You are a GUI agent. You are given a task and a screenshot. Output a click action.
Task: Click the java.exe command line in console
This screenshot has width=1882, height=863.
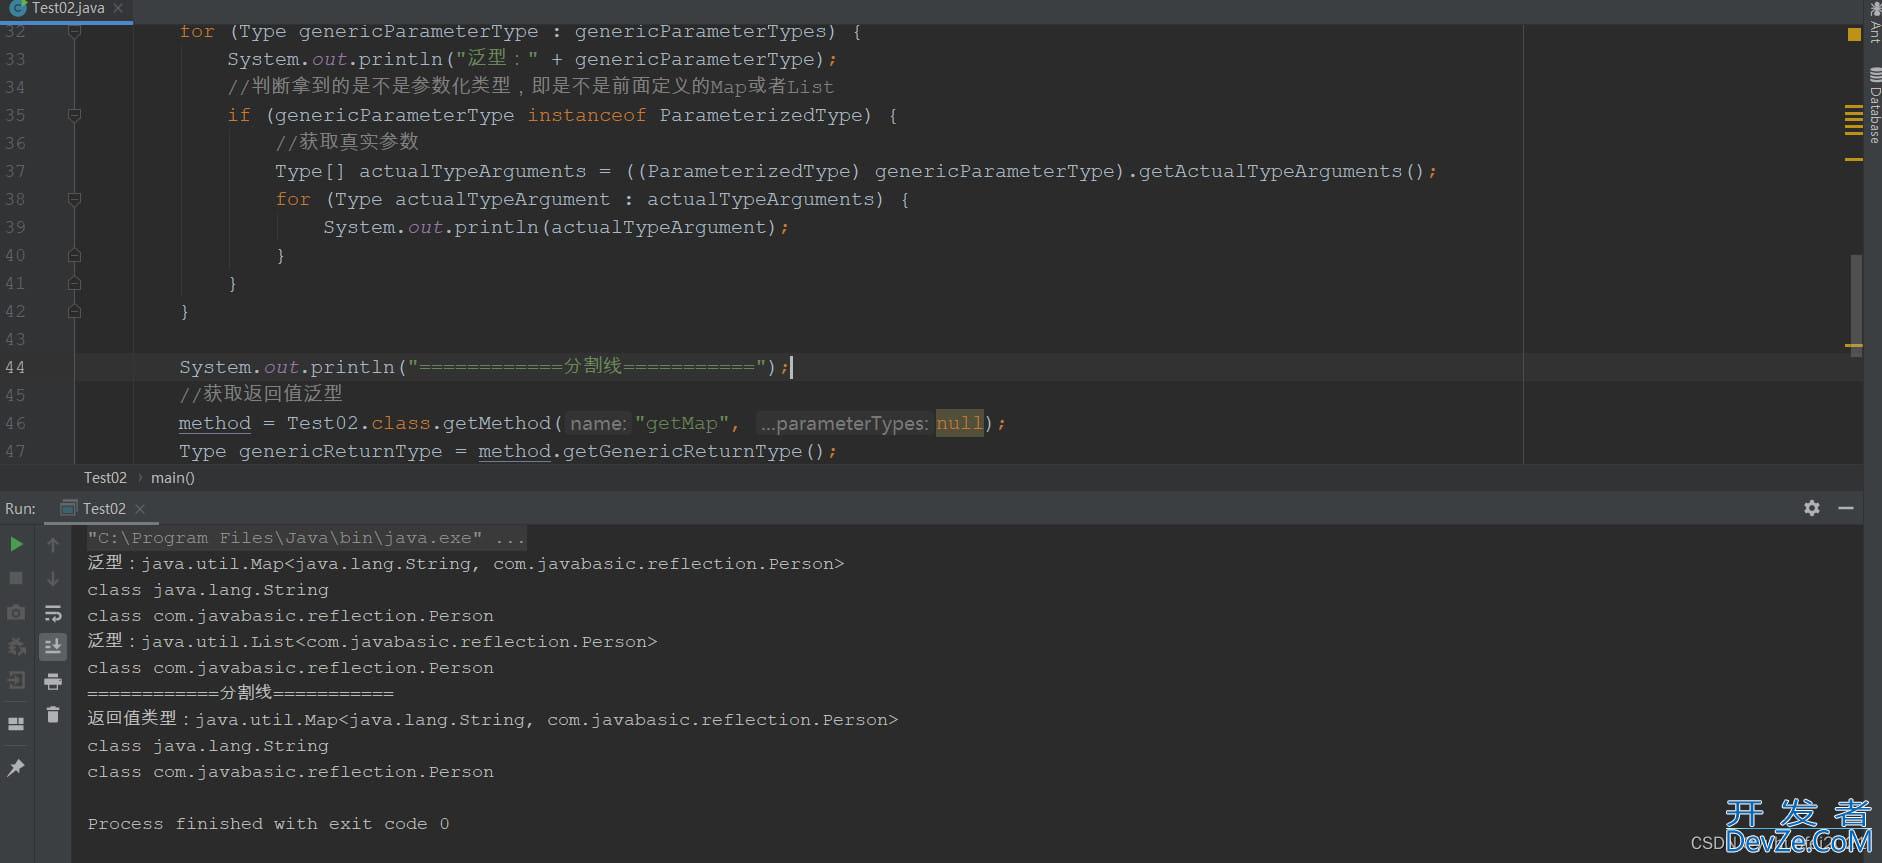point(306,538)
